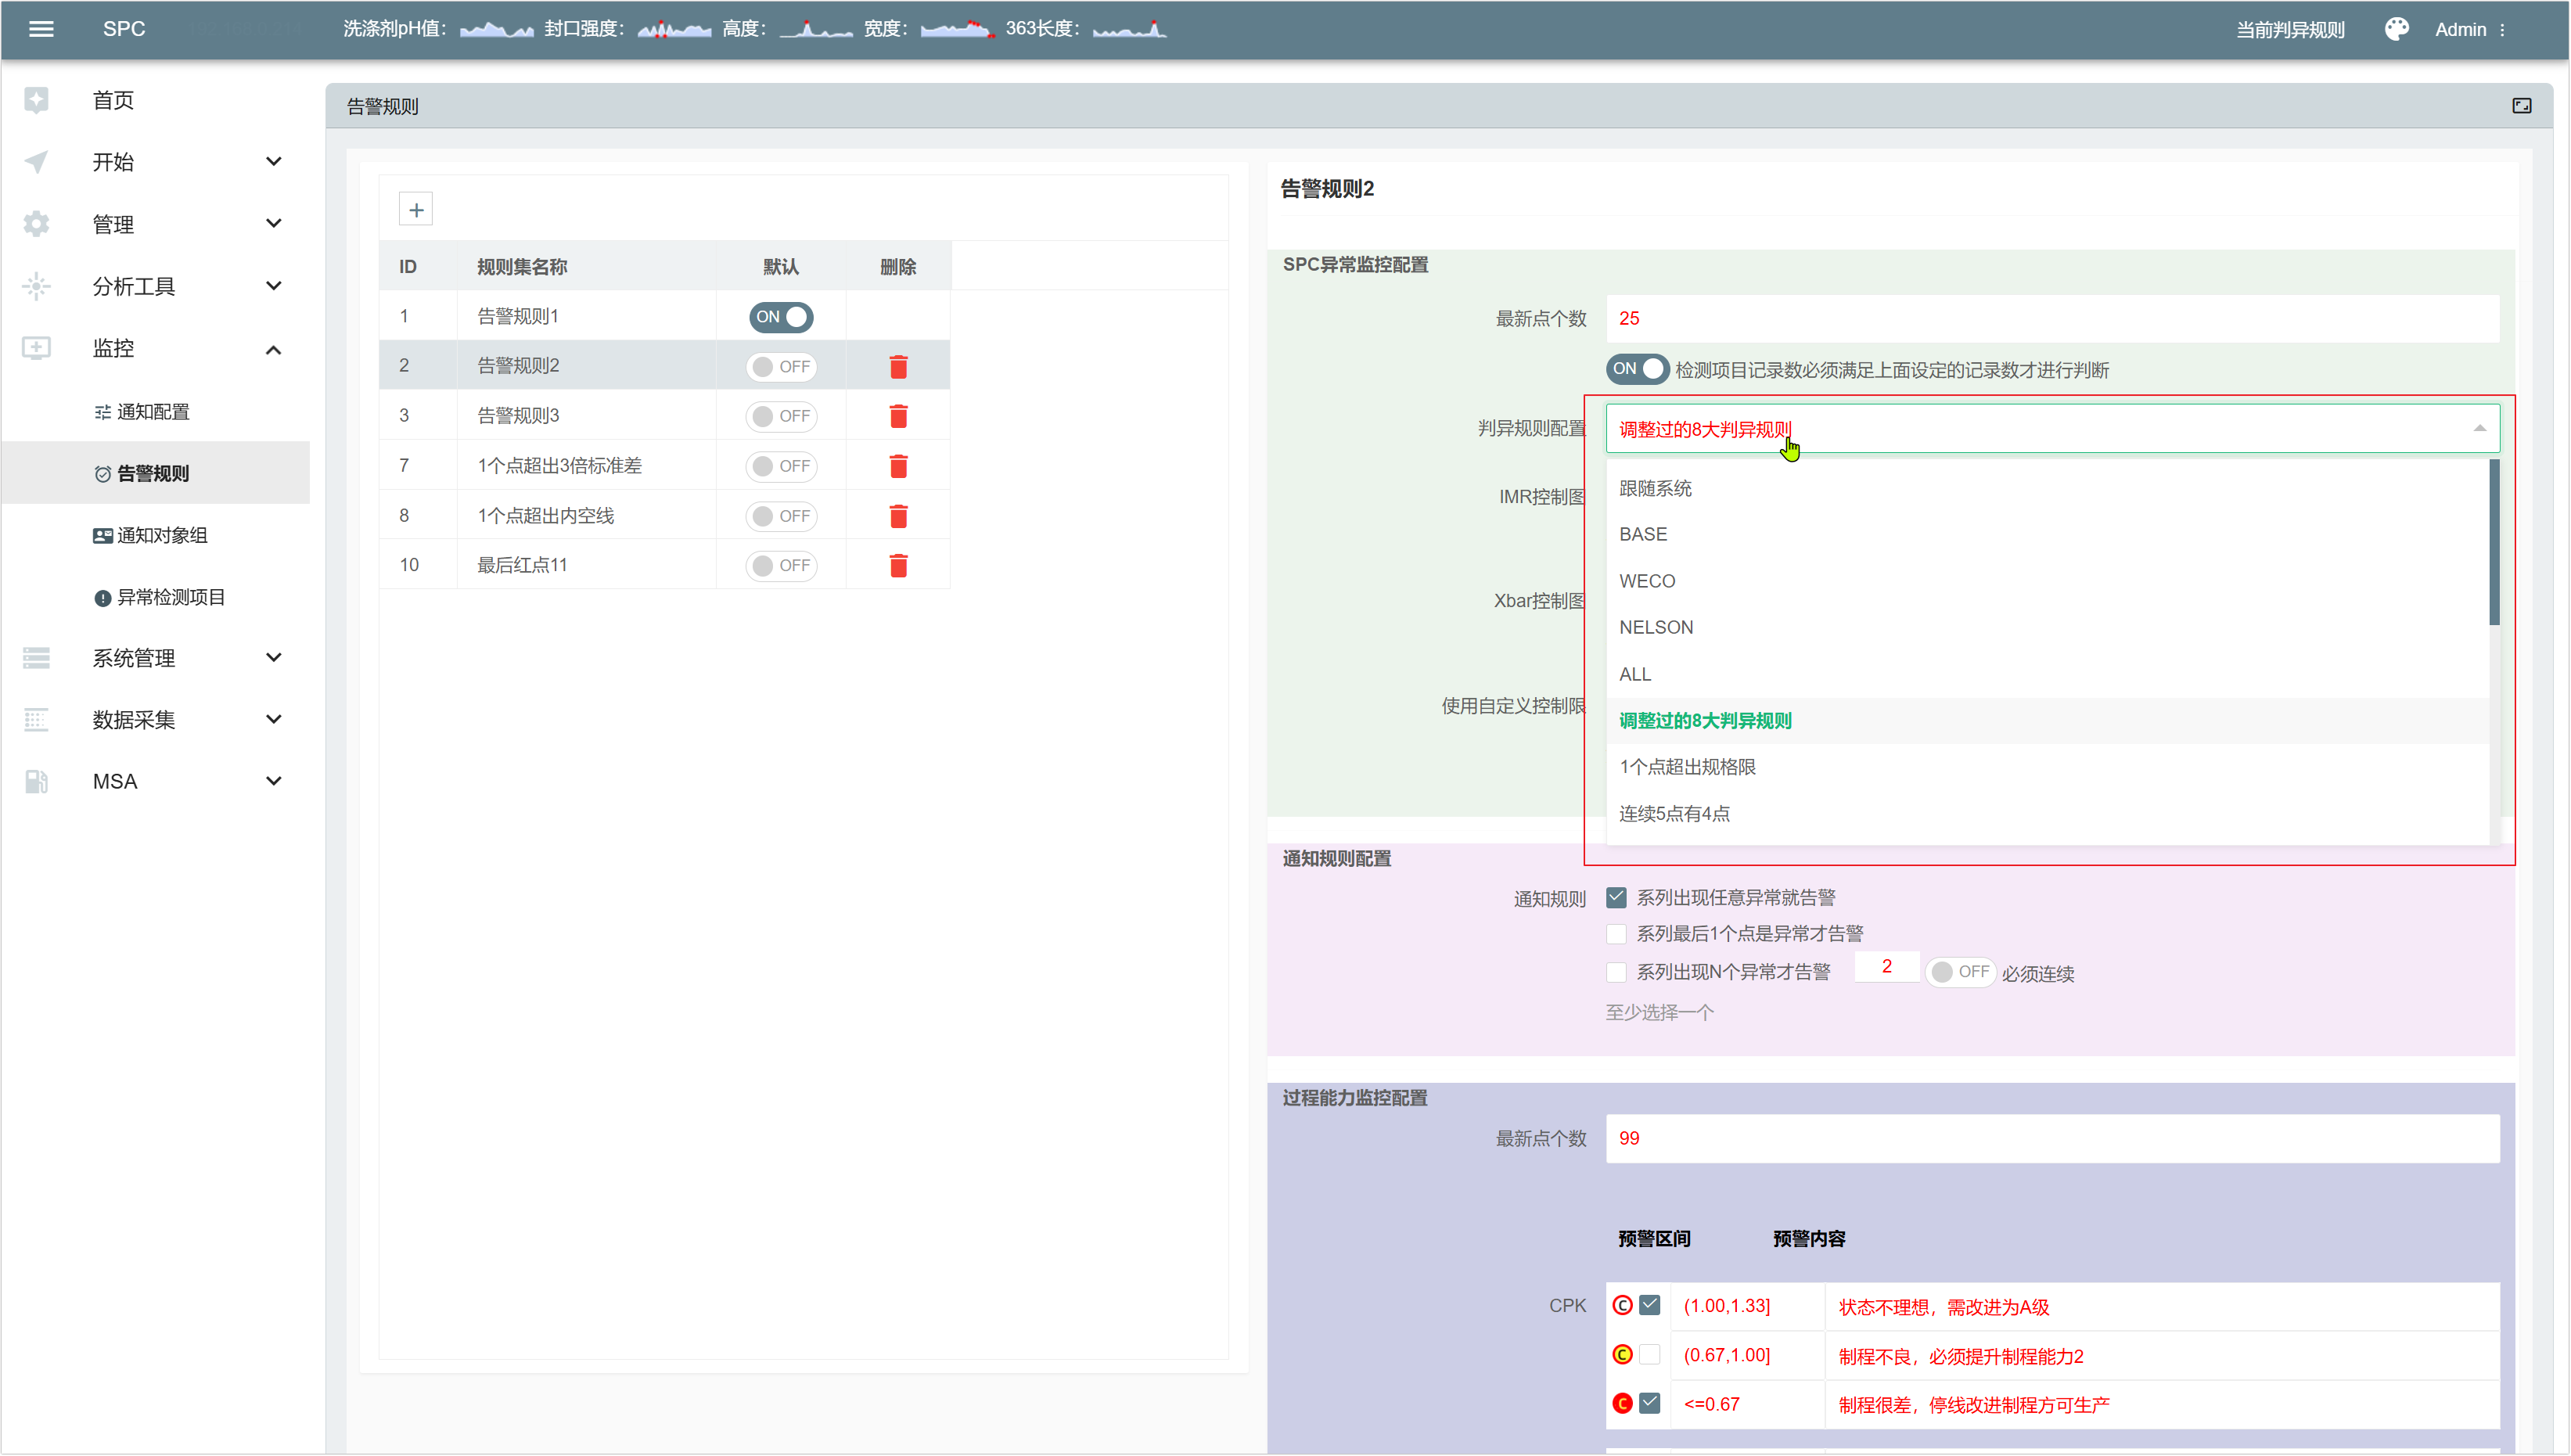
Task: Add a new rule set with plus button
Action: tap(416, 210)
